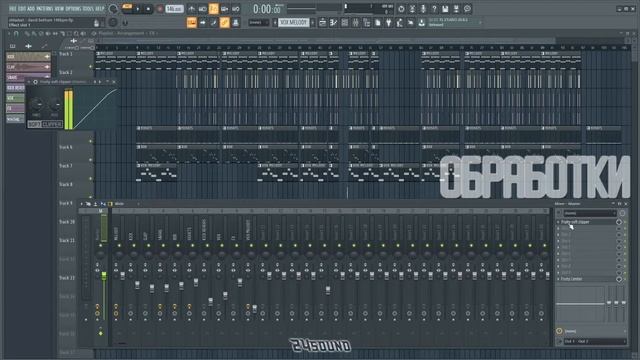The height and width of the screenshot is (360, 640).
Task: Open the Fruity soft clipper slot arrow menu
Action: pyautogui.click(x=558, y=222)
